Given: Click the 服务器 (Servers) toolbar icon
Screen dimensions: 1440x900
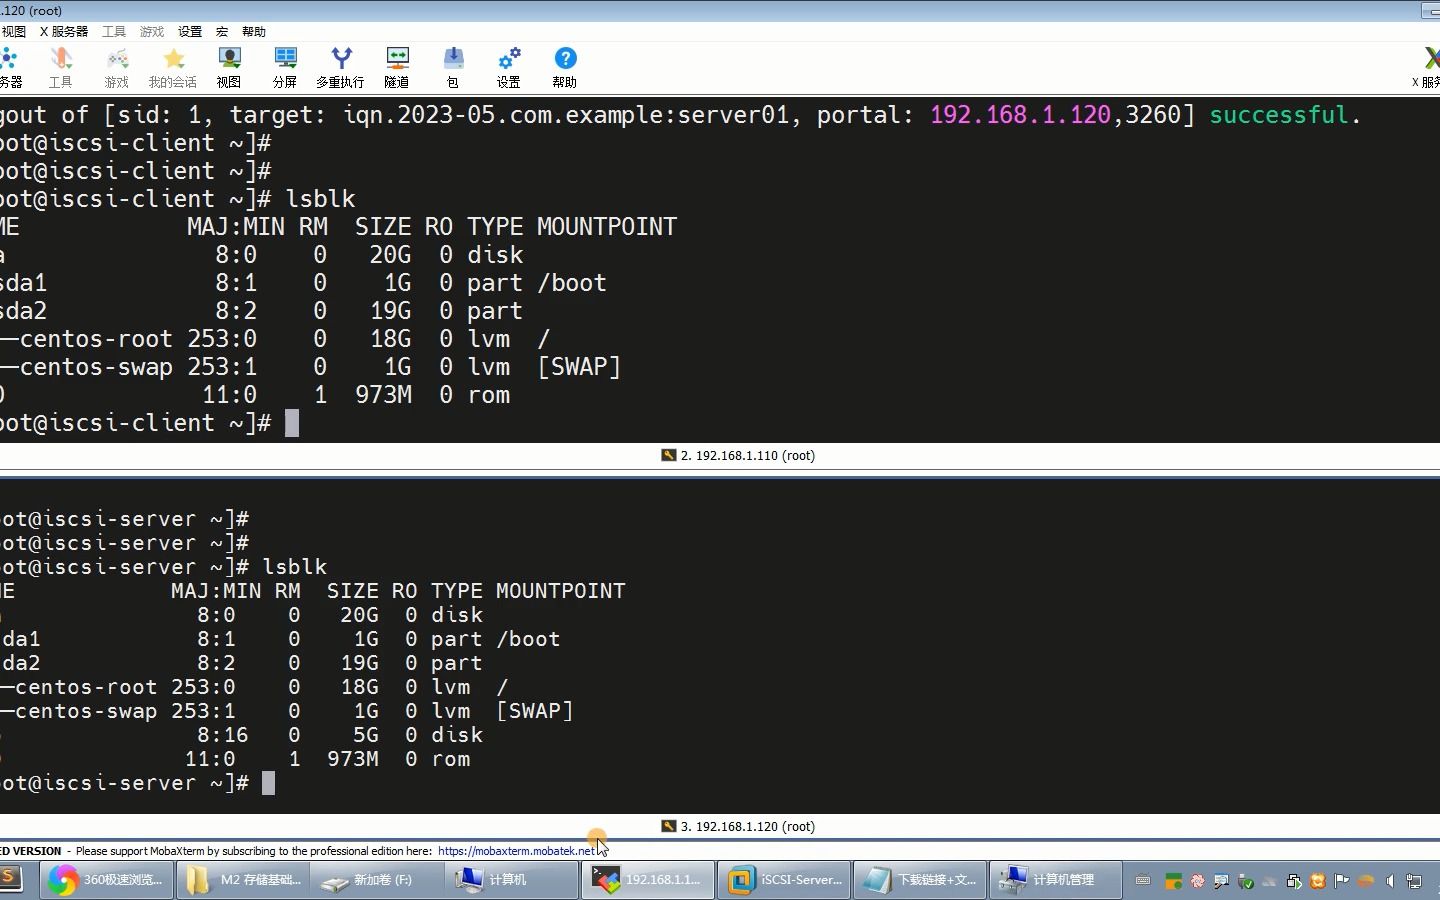Looking at the screenshot, I should click(10, 67).
